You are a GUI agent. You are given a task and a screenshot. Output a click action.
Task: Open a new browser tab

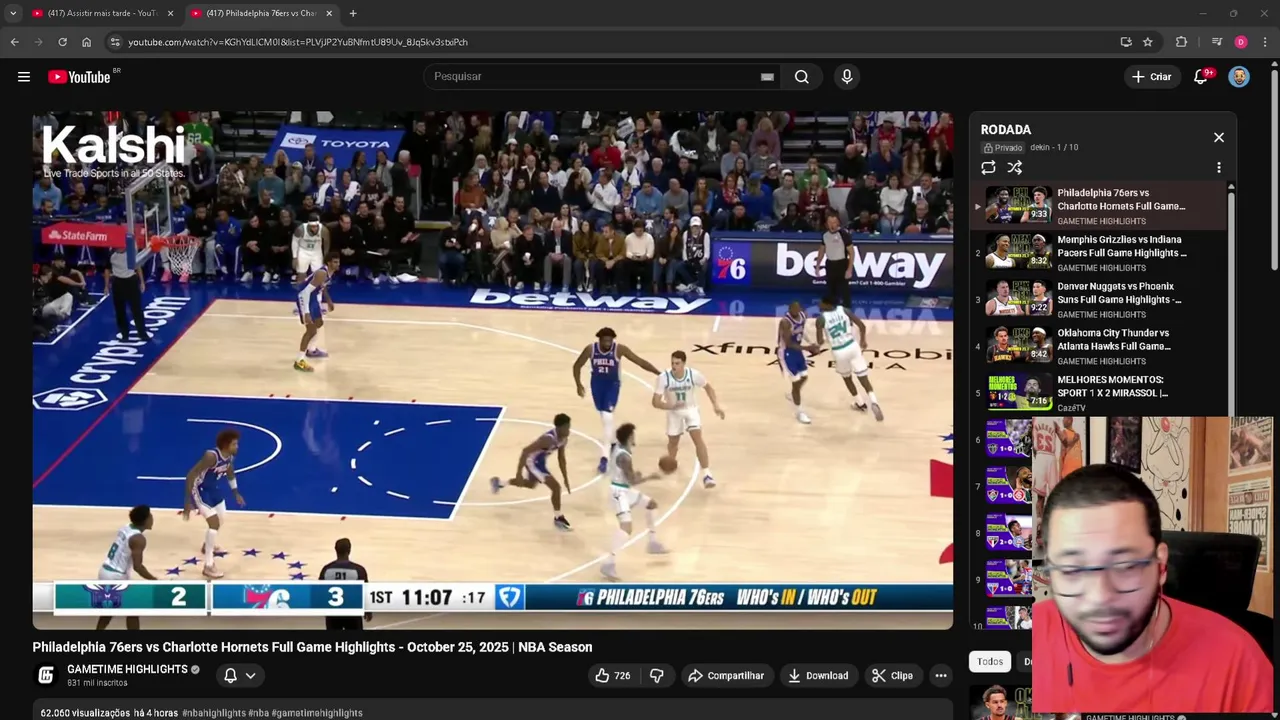click(353, 13)
